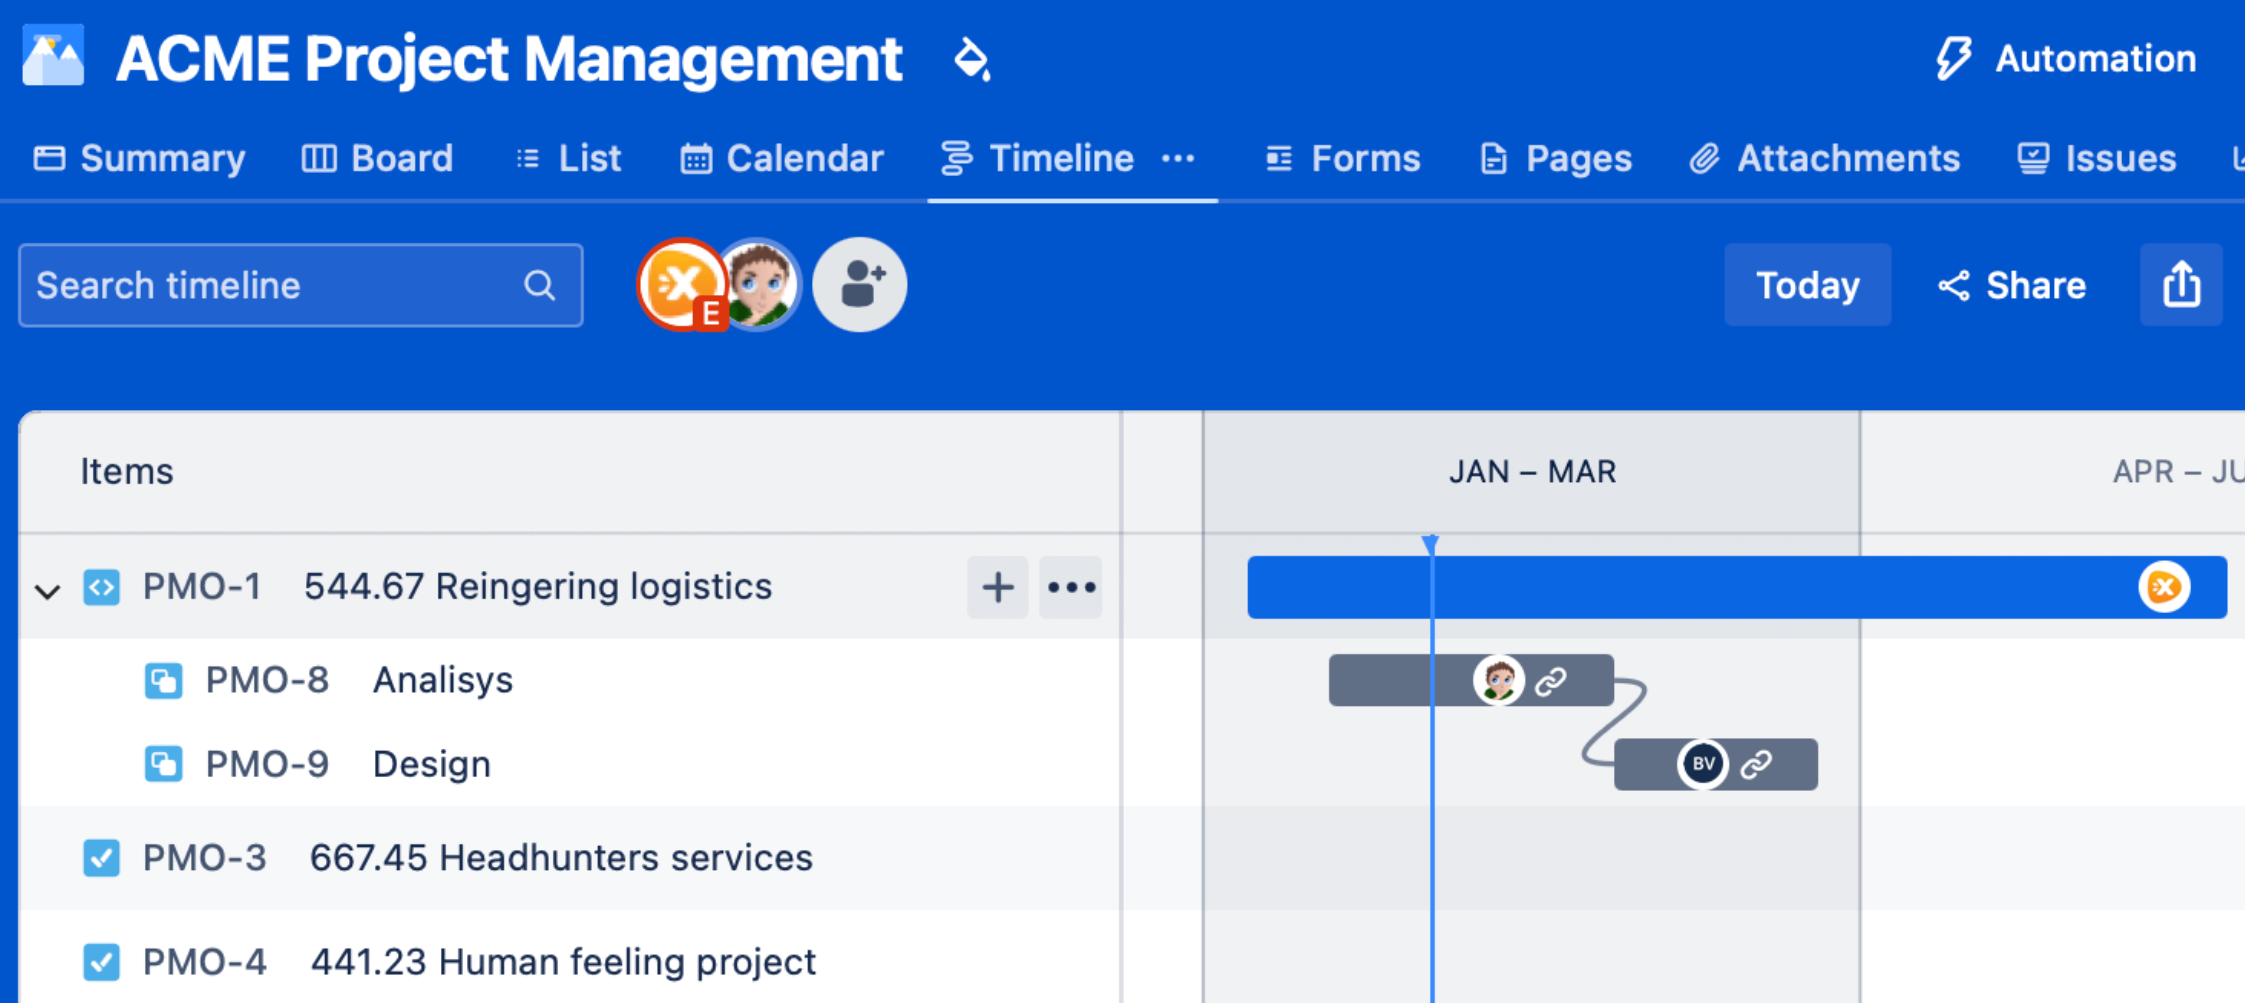Click the Items column header
2245x1003 pixels.
click(x=127, y=471)
